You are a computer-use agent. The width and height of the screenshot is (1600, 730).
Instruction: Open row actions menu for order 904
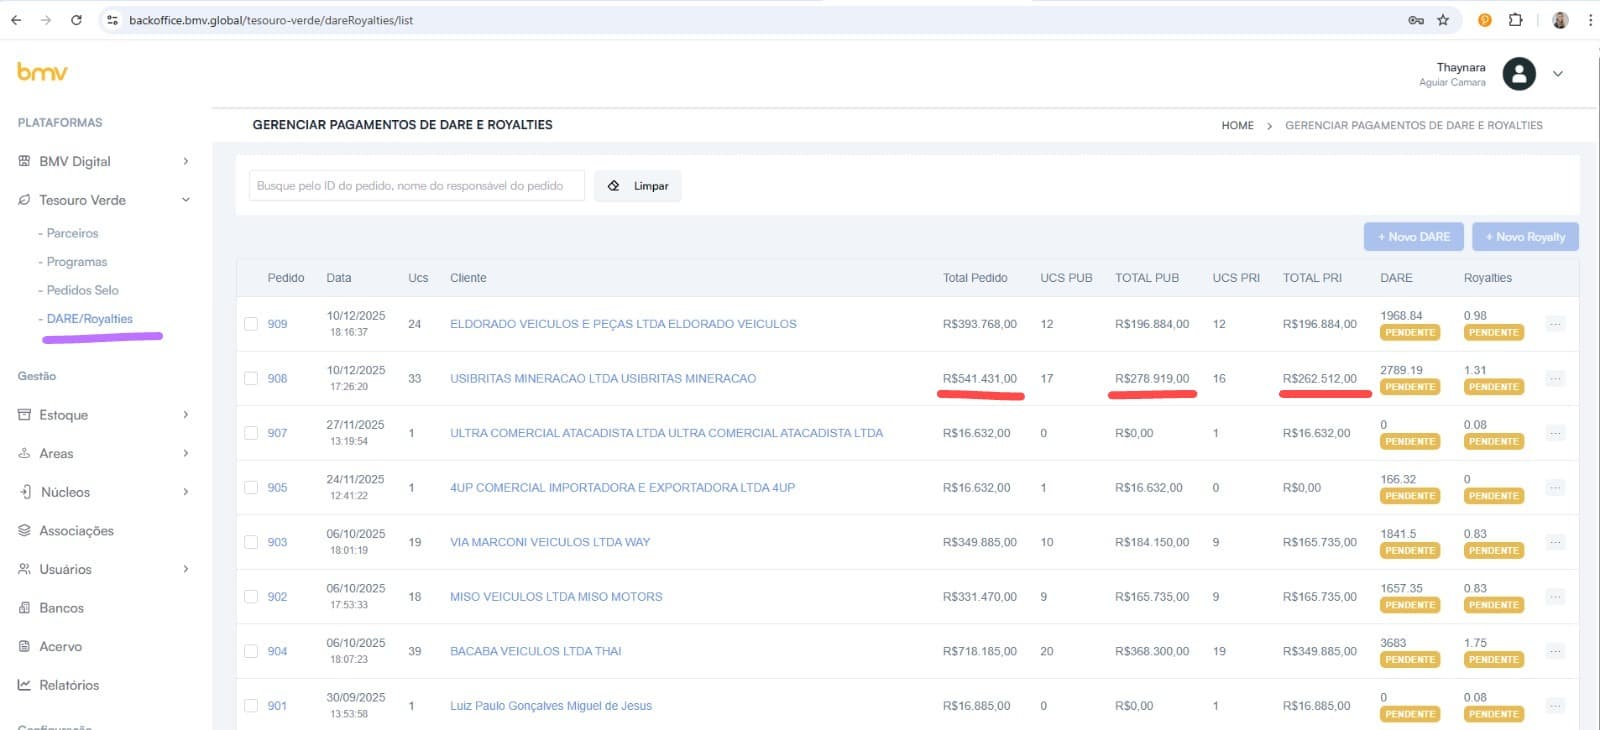(x=1555, y=651)
